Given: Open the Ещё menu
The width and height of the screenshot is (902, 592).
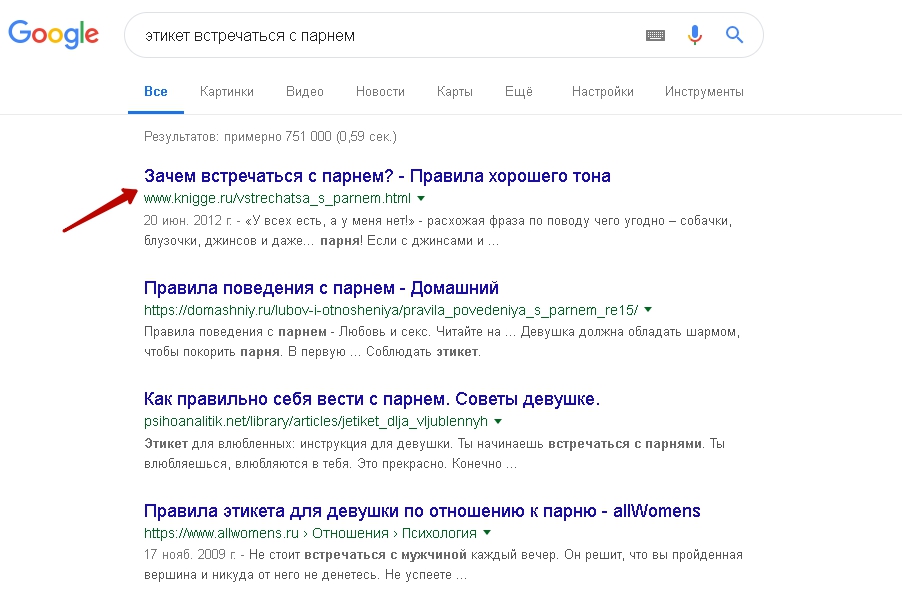Looking at the screenshot, I should coord(519,91).
